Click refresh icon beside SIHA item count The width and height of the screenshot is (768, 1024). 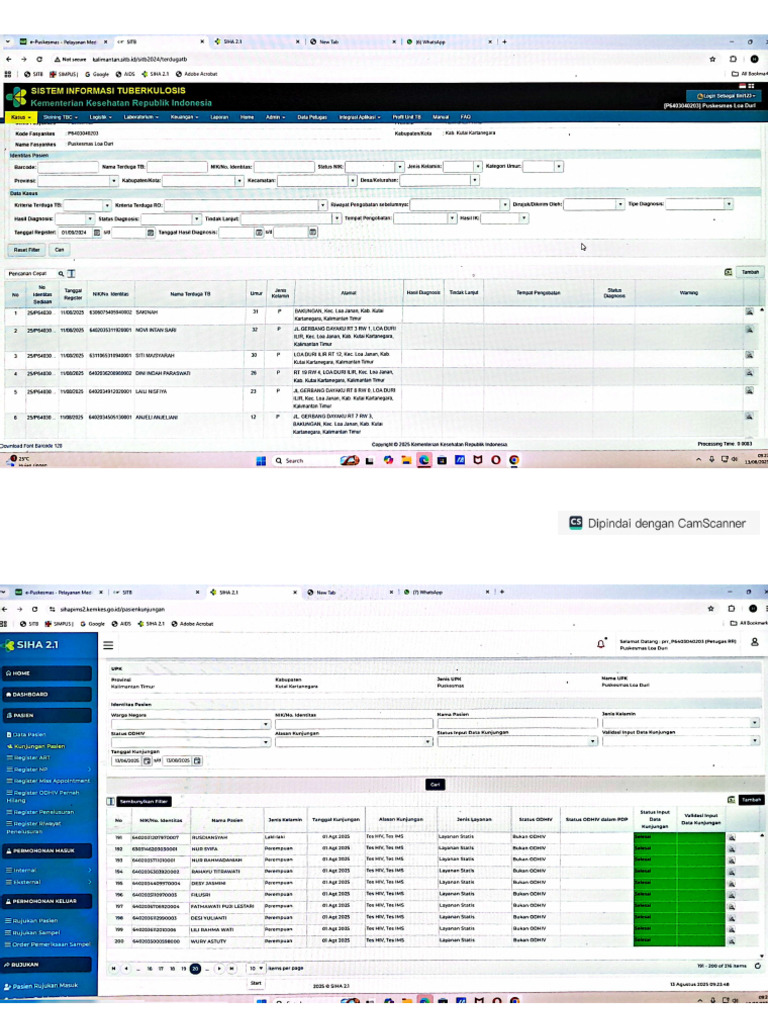click(758, 966)
